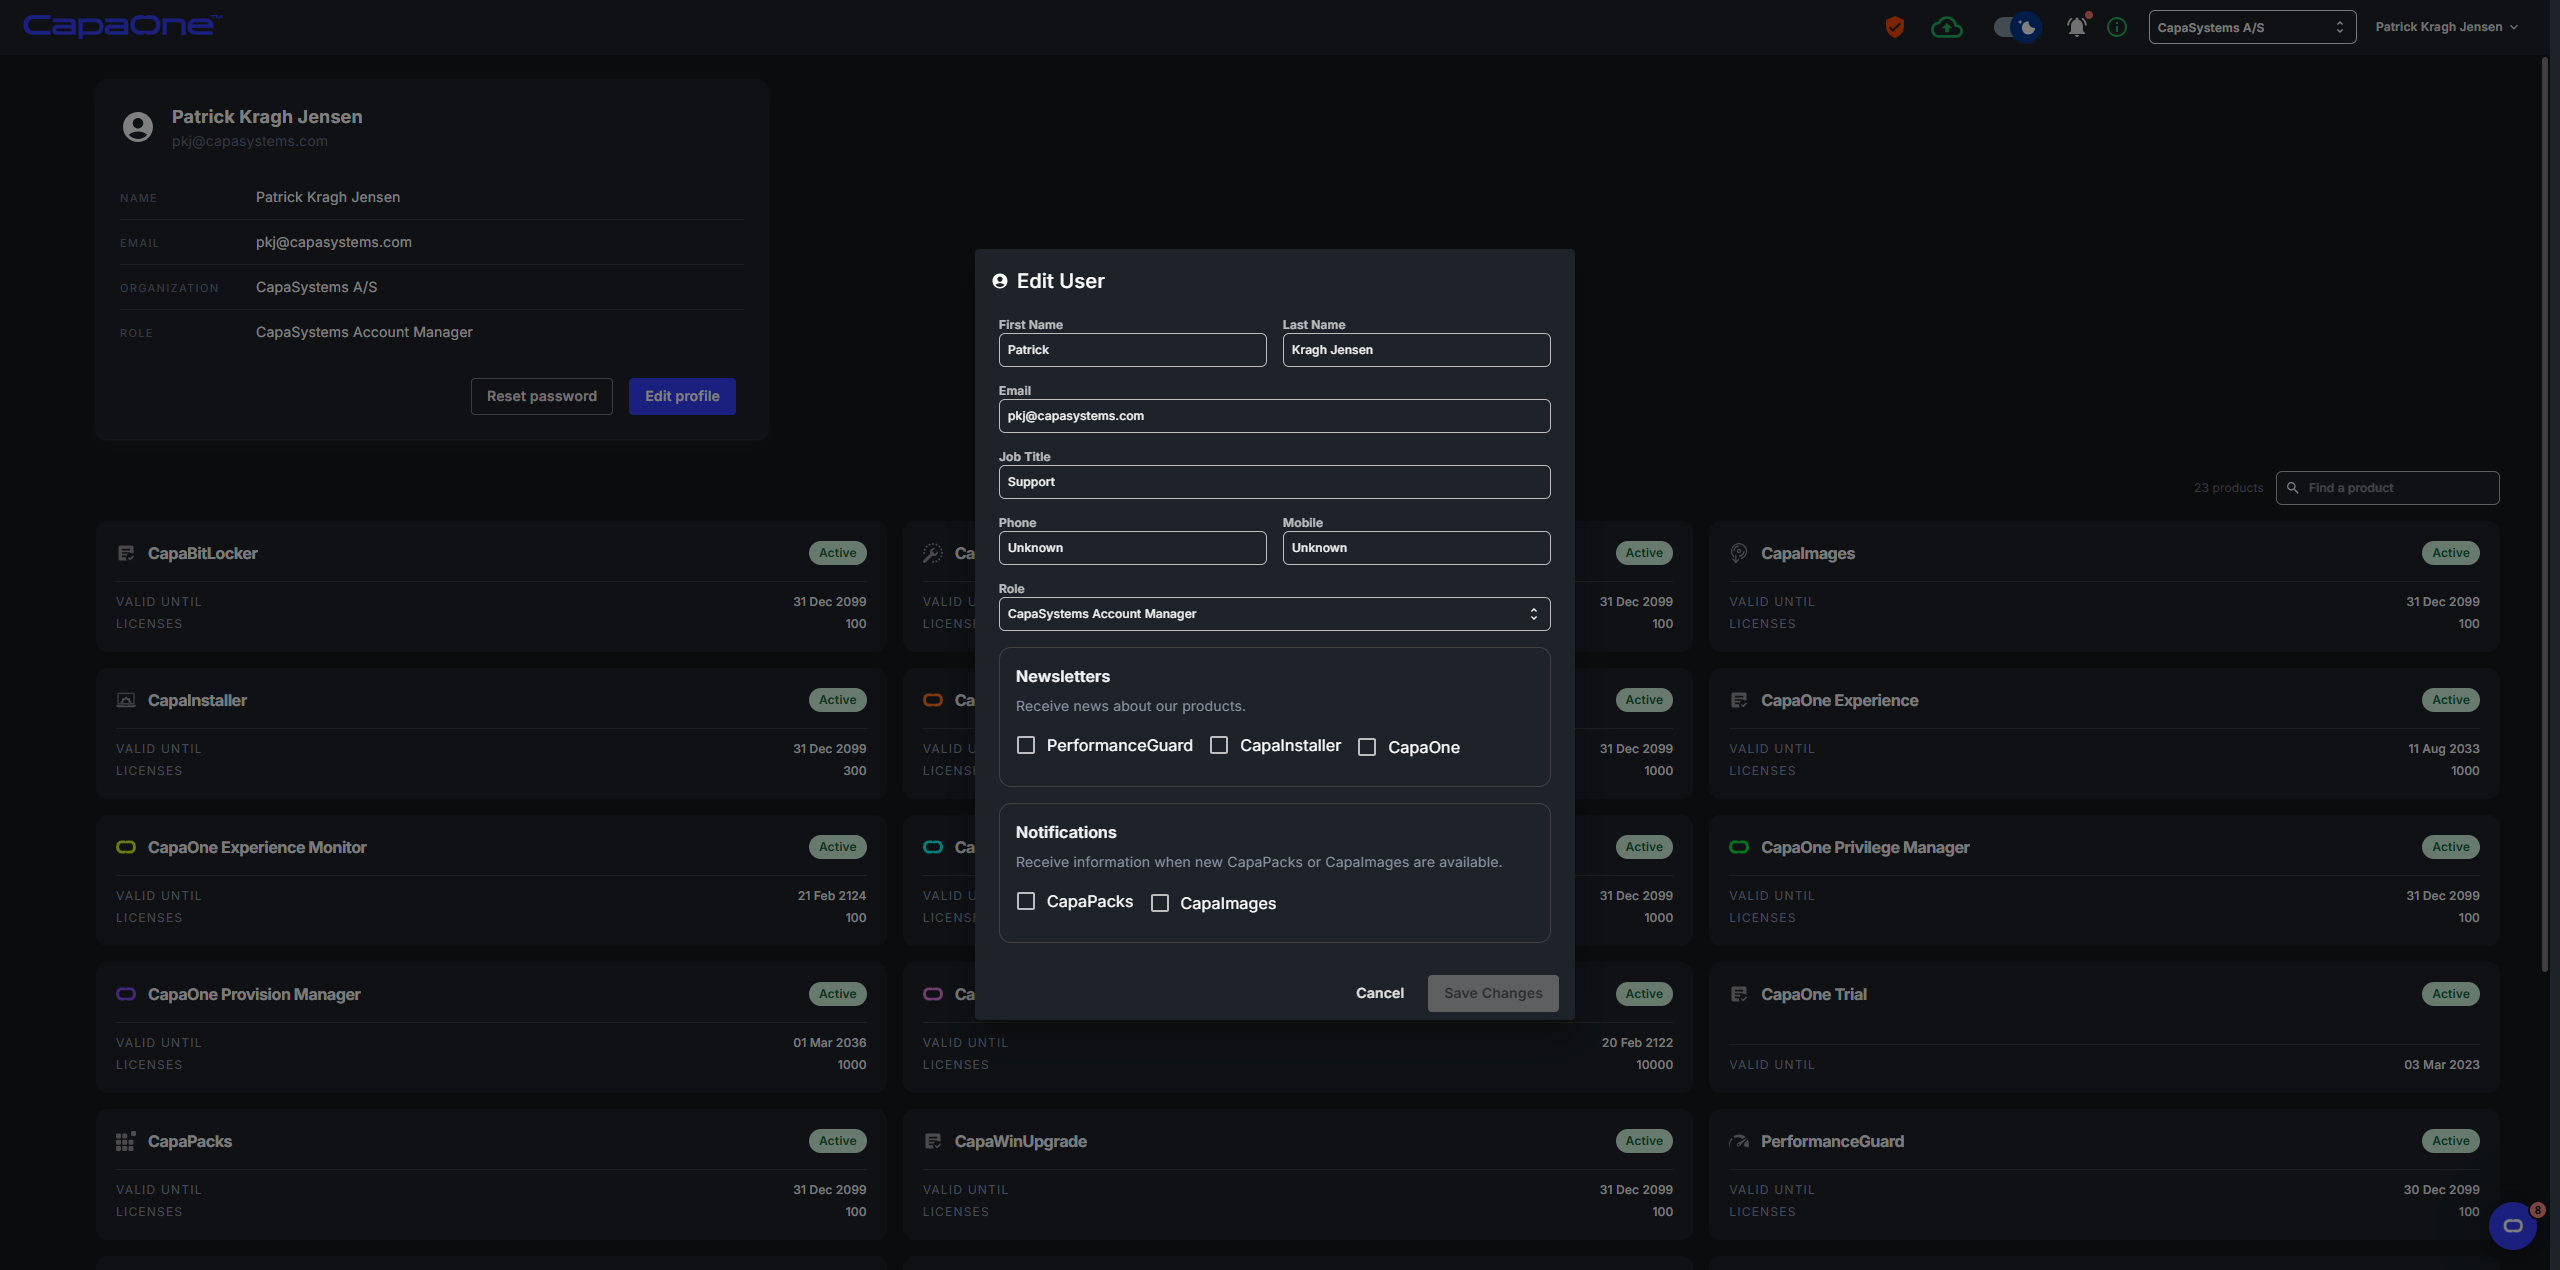Click the CapaOne Provision Manager icon
This screenshot has width=2560, height=1270.
pos(126,994)
